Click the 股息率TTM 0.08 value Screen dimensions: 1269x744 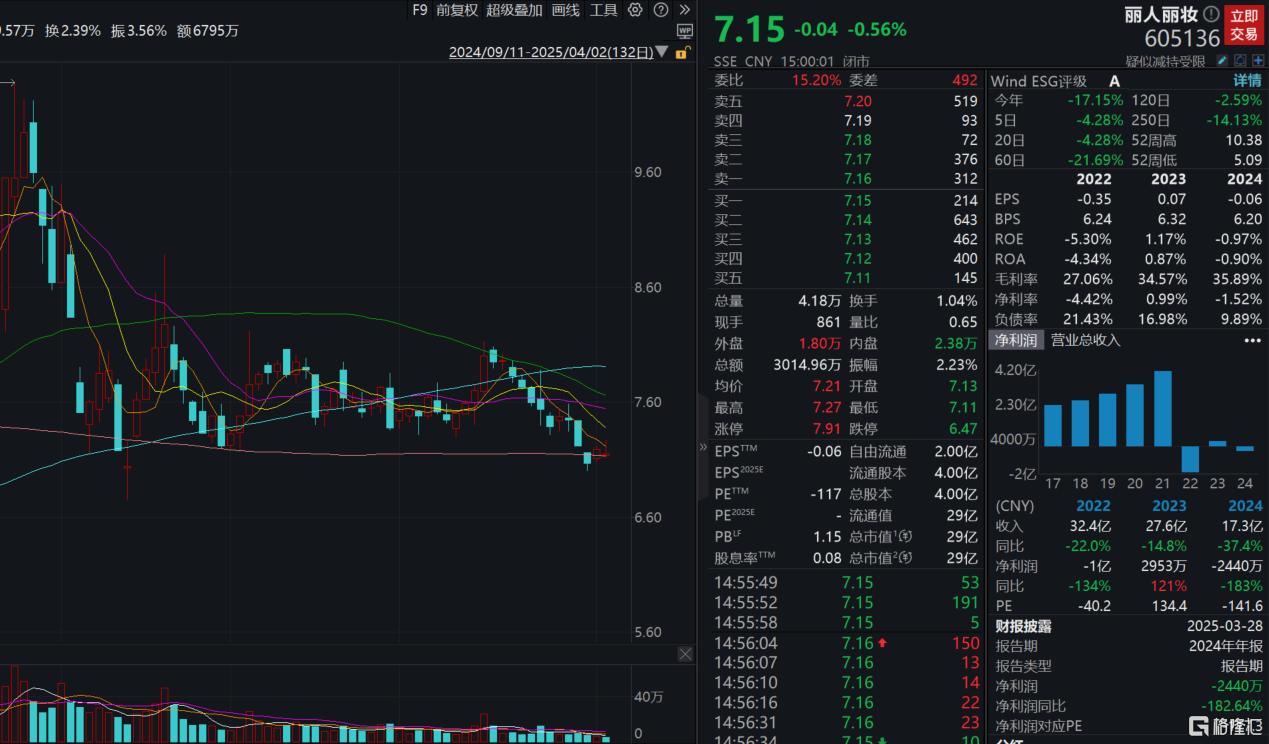827,558
